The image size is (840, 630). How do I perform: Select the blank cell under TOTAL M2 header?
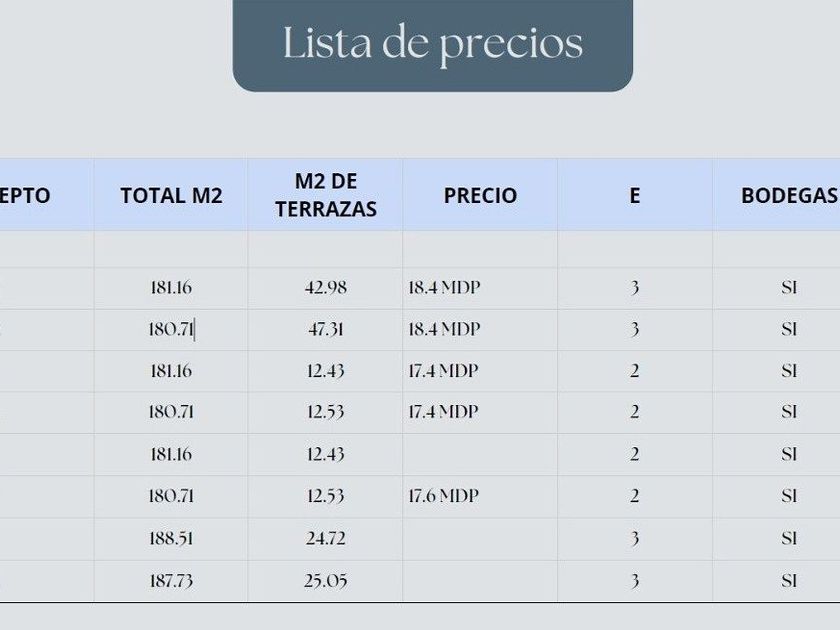pyautogui.click(x=171, y=249)
